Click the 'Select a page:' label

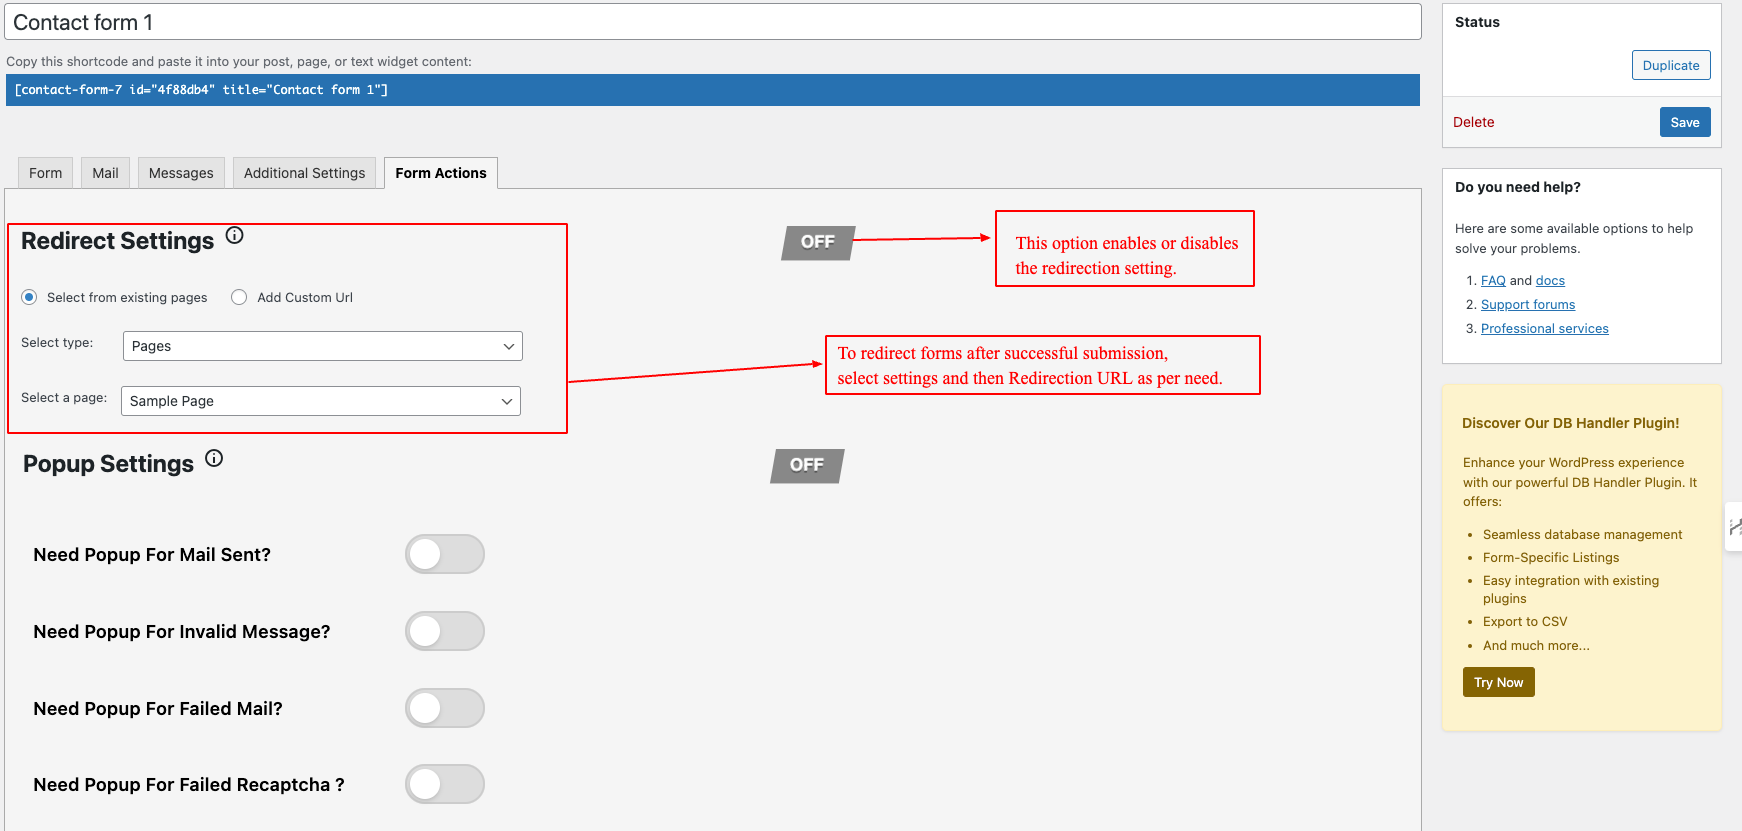[64, 398]
